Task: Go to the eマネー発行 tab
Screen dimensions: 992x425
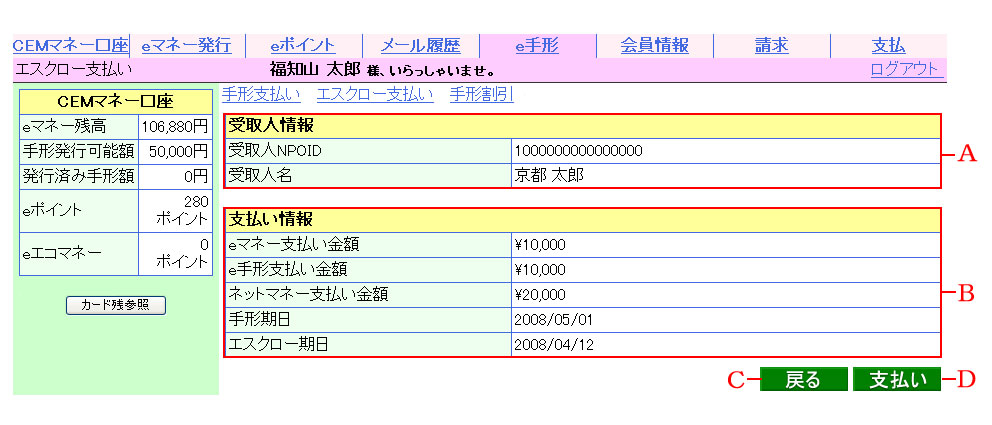Action: point(186,45)
